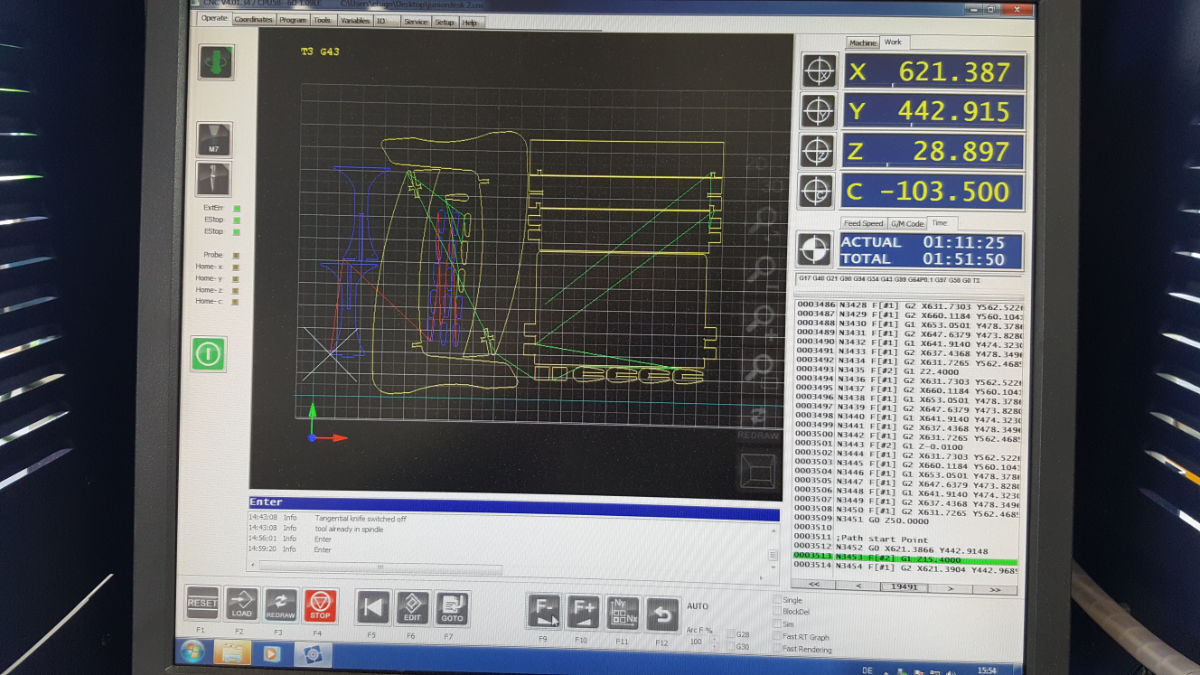This screenshot has width=1200, height=675.
Task: Zero the Z axis crosshair button
Action: [x=818, y=151]
